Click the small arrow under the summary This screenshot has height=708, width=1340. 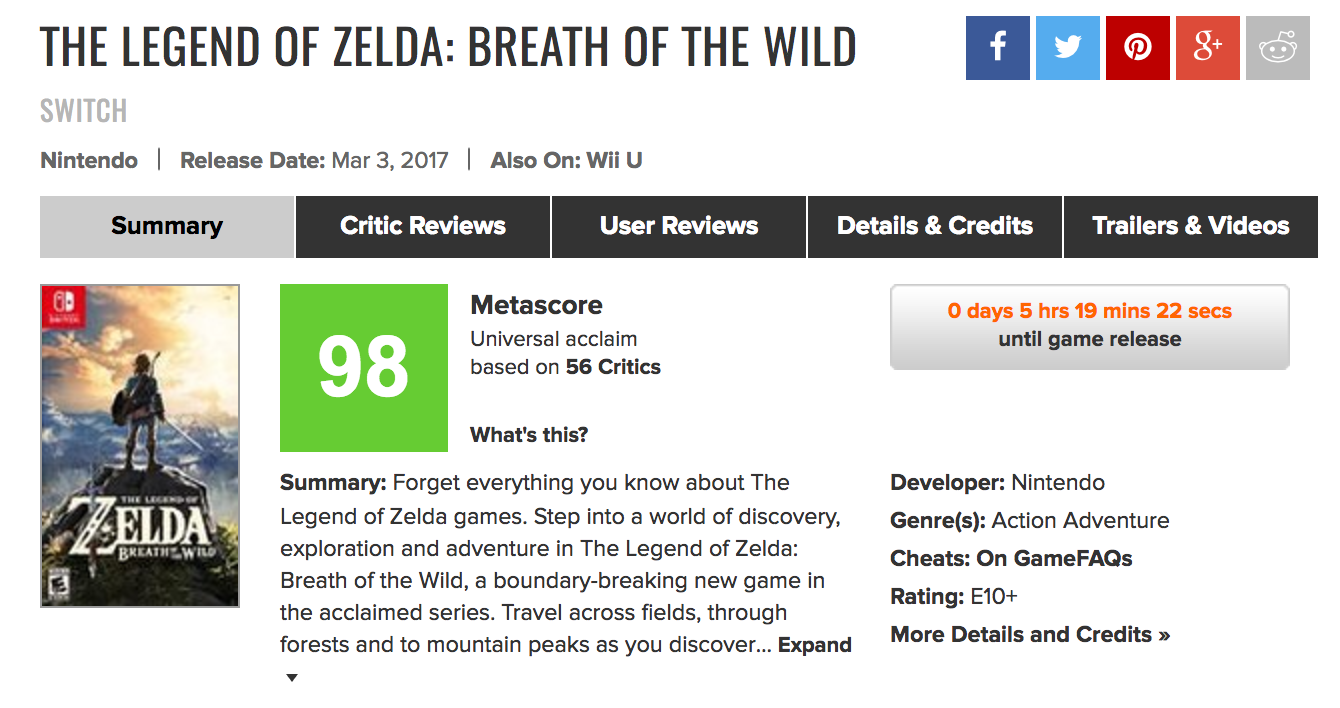point(292,678)
